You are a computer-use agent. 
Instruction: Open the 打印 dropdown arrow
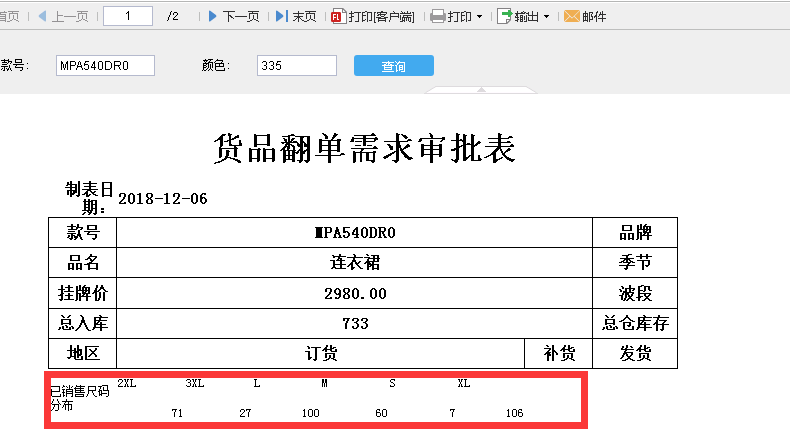point(479,17)
